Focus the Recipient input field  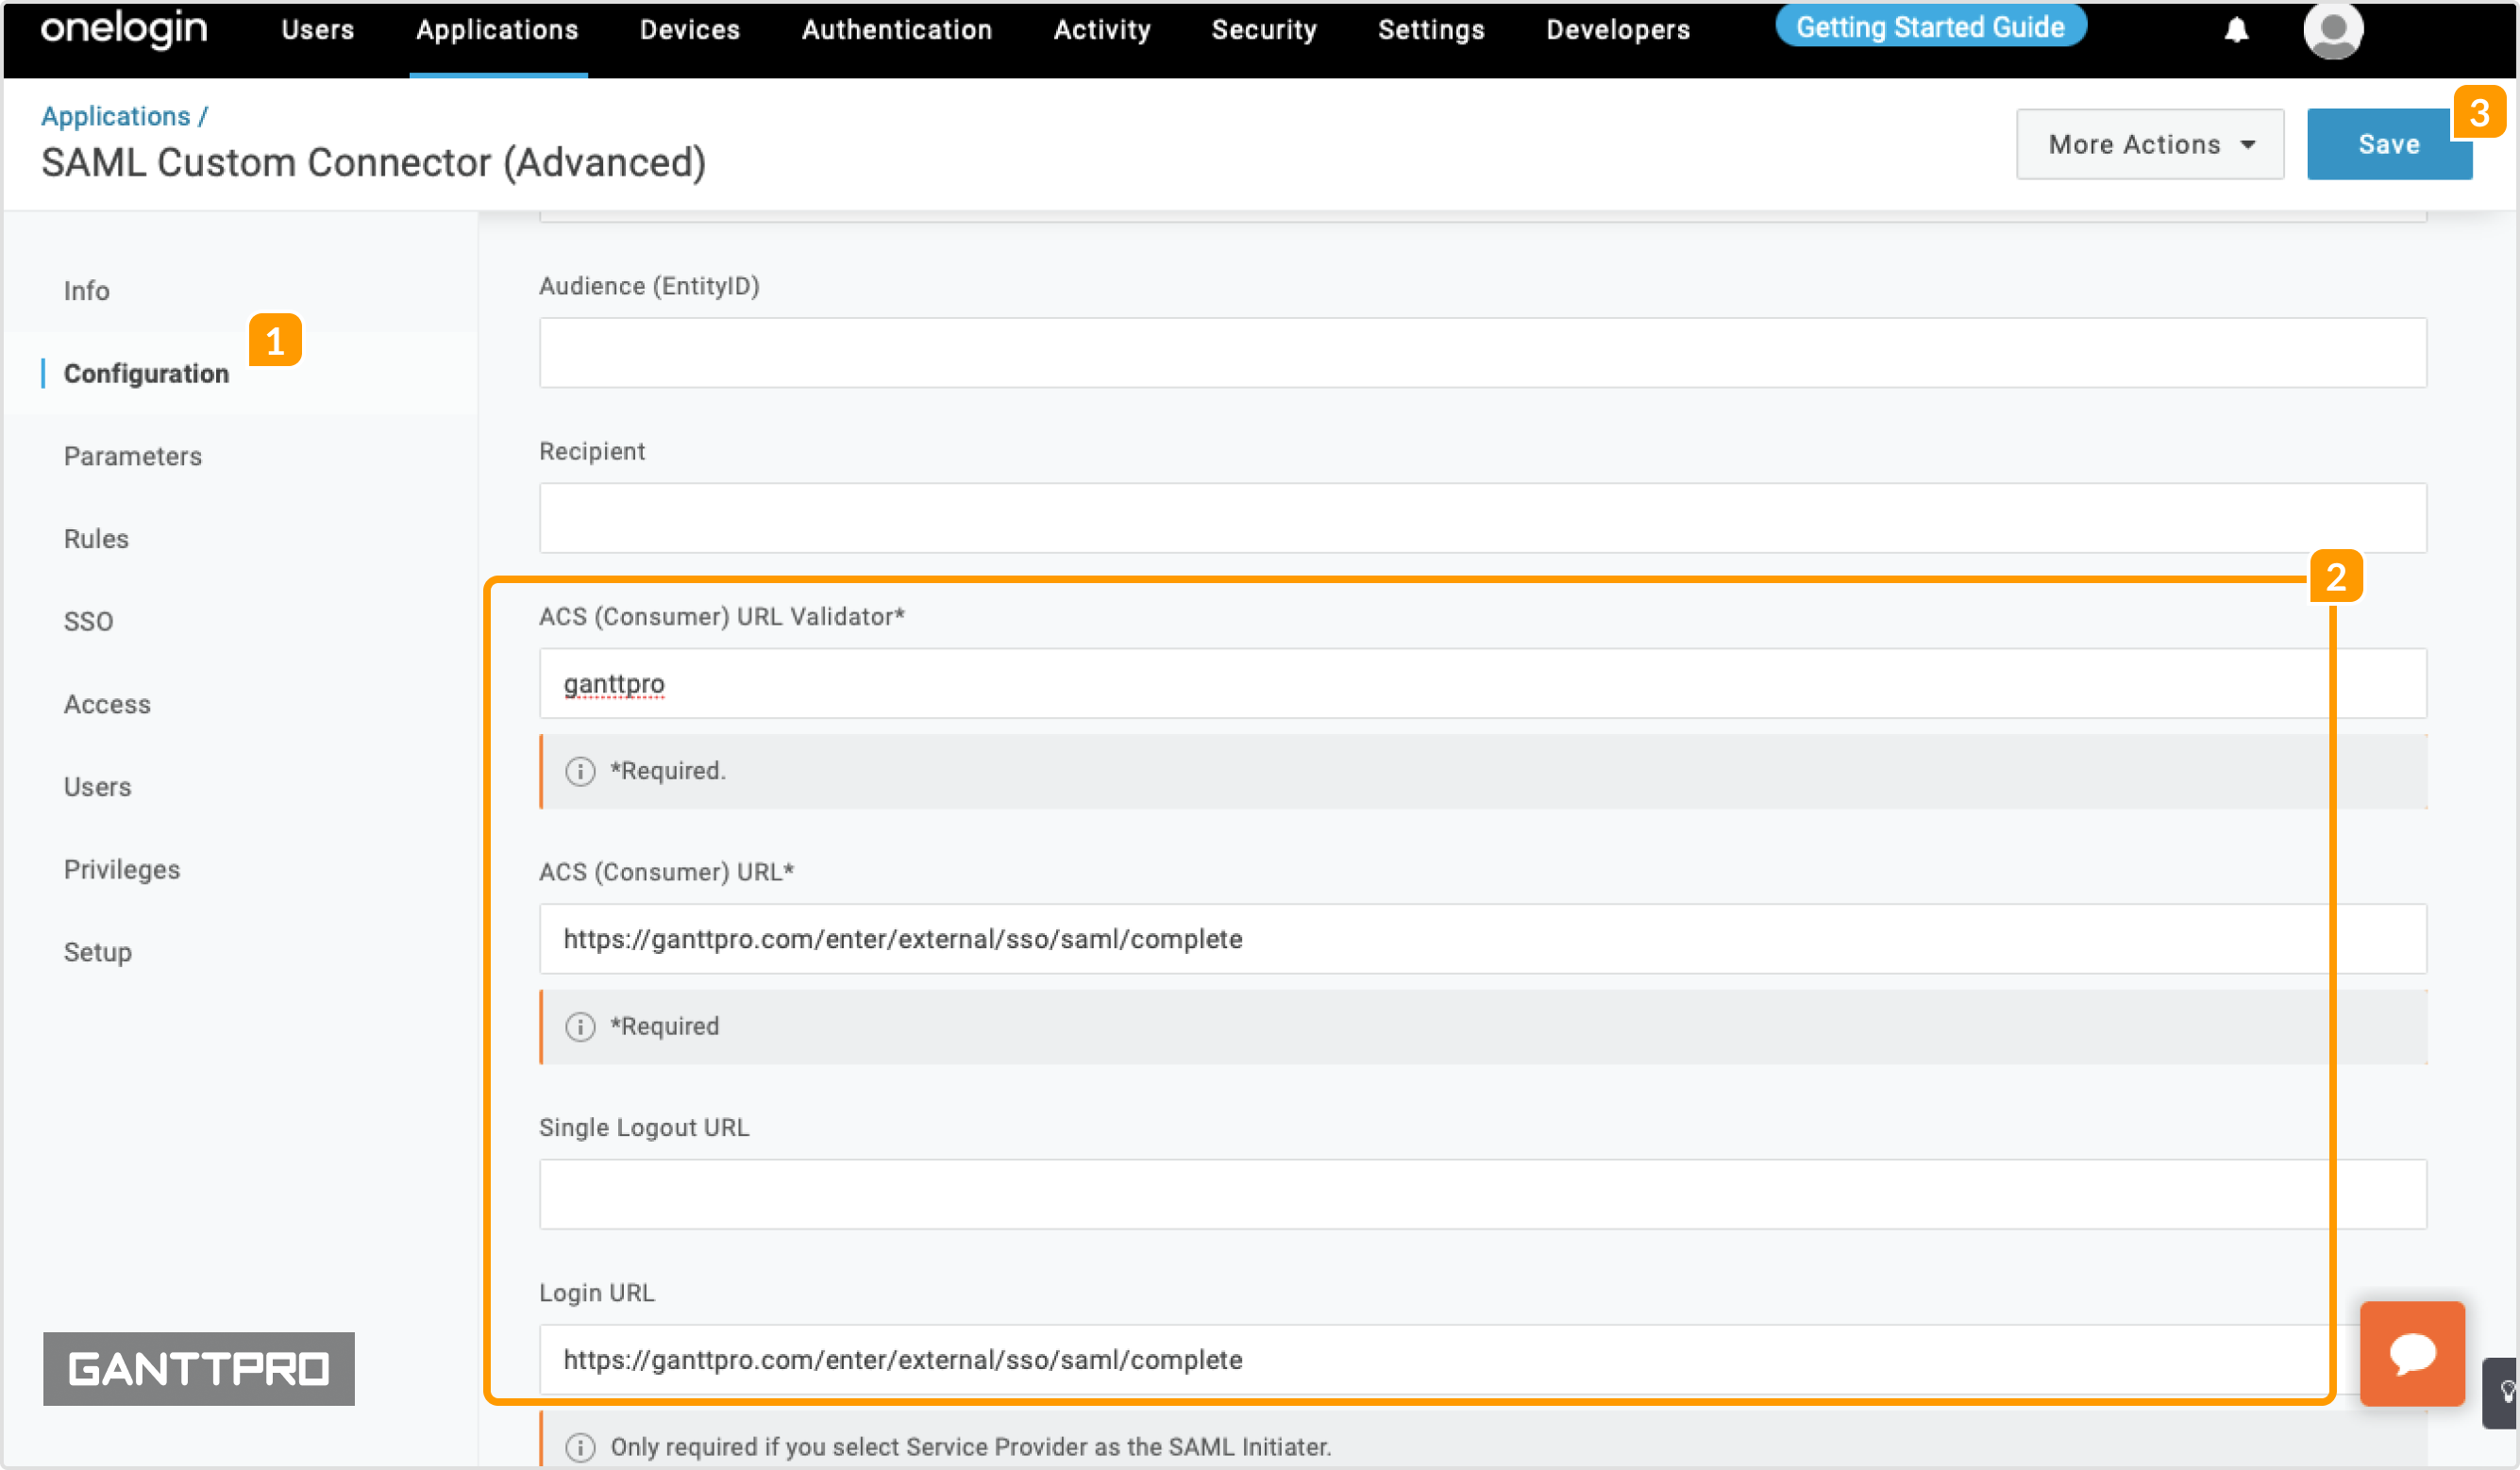tap(1483, 518)
